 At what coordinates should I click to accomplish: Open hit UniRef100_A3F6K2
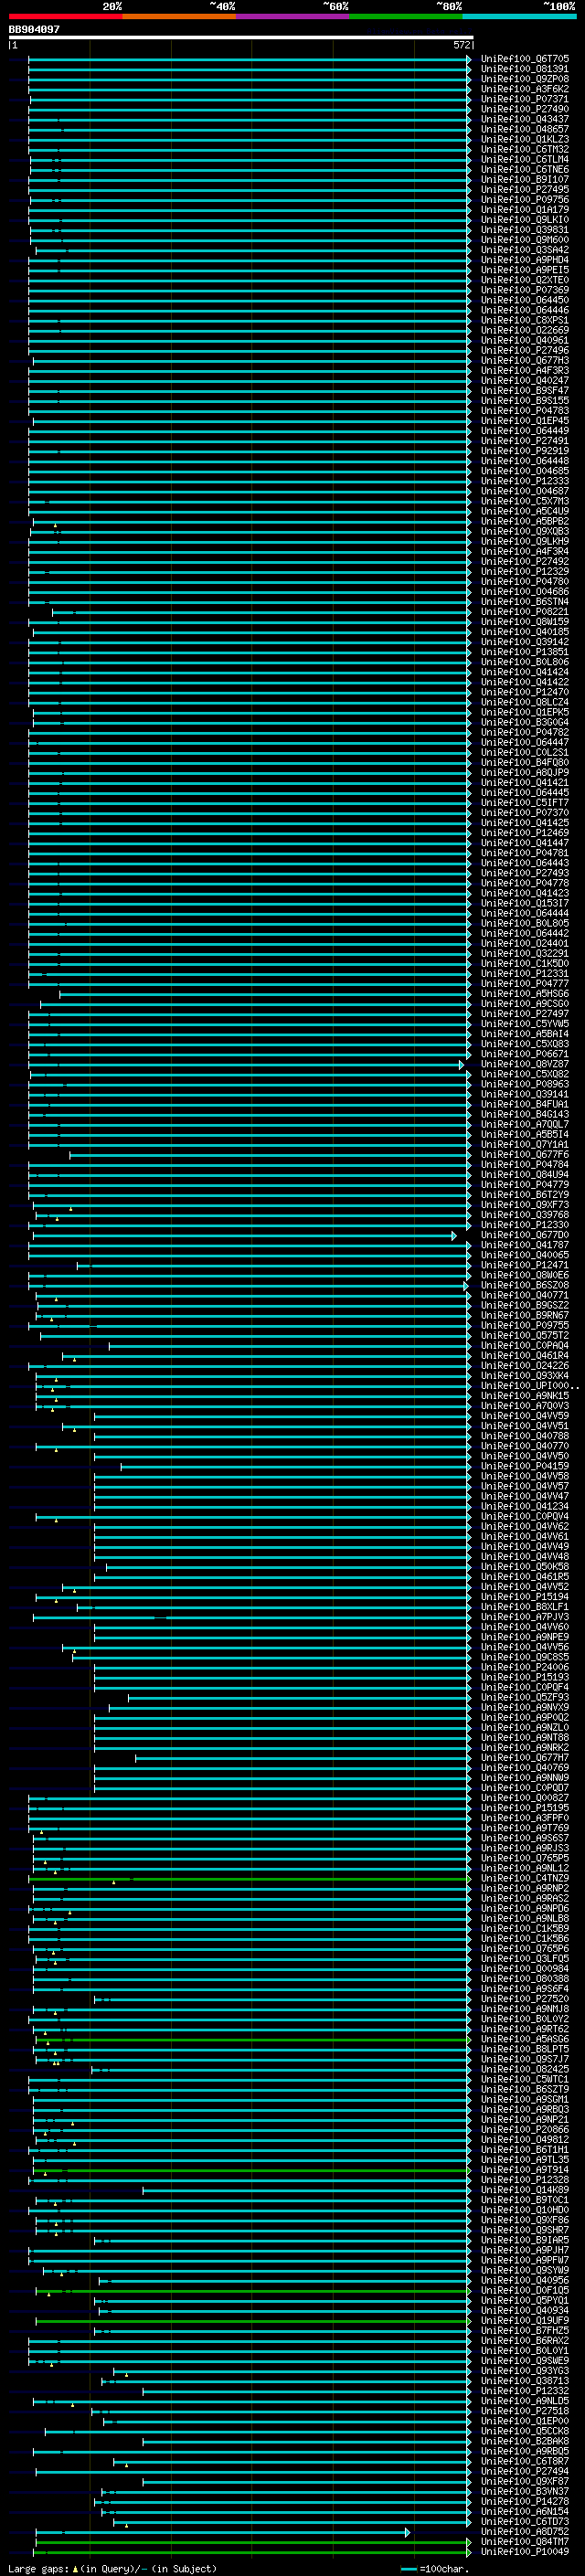(x=525, y=89)
